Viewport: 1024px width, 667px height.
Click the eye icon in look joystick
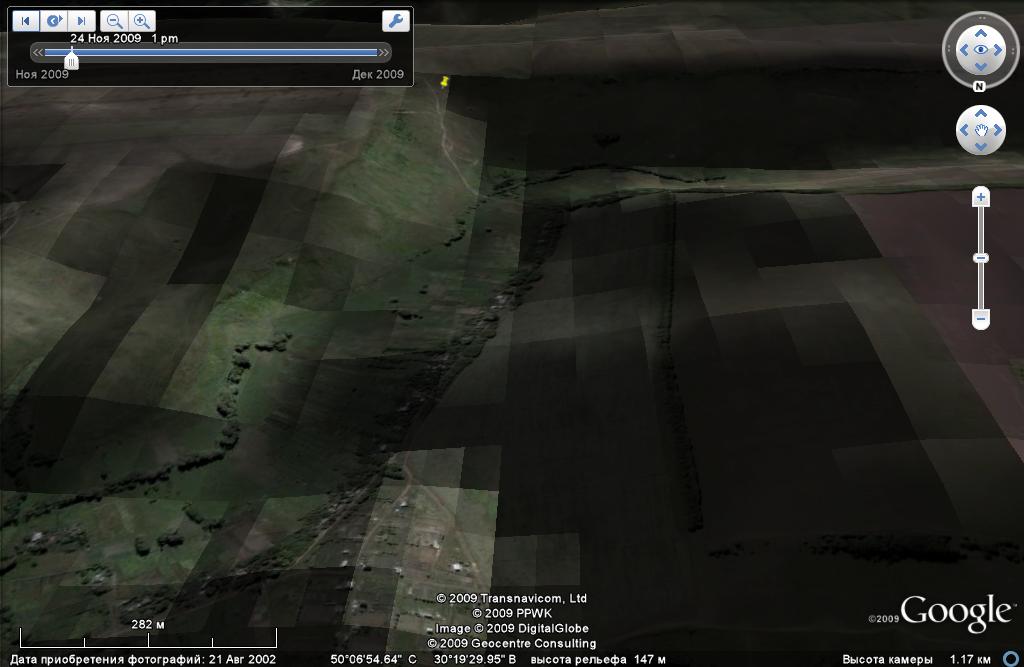pos(980,49)
